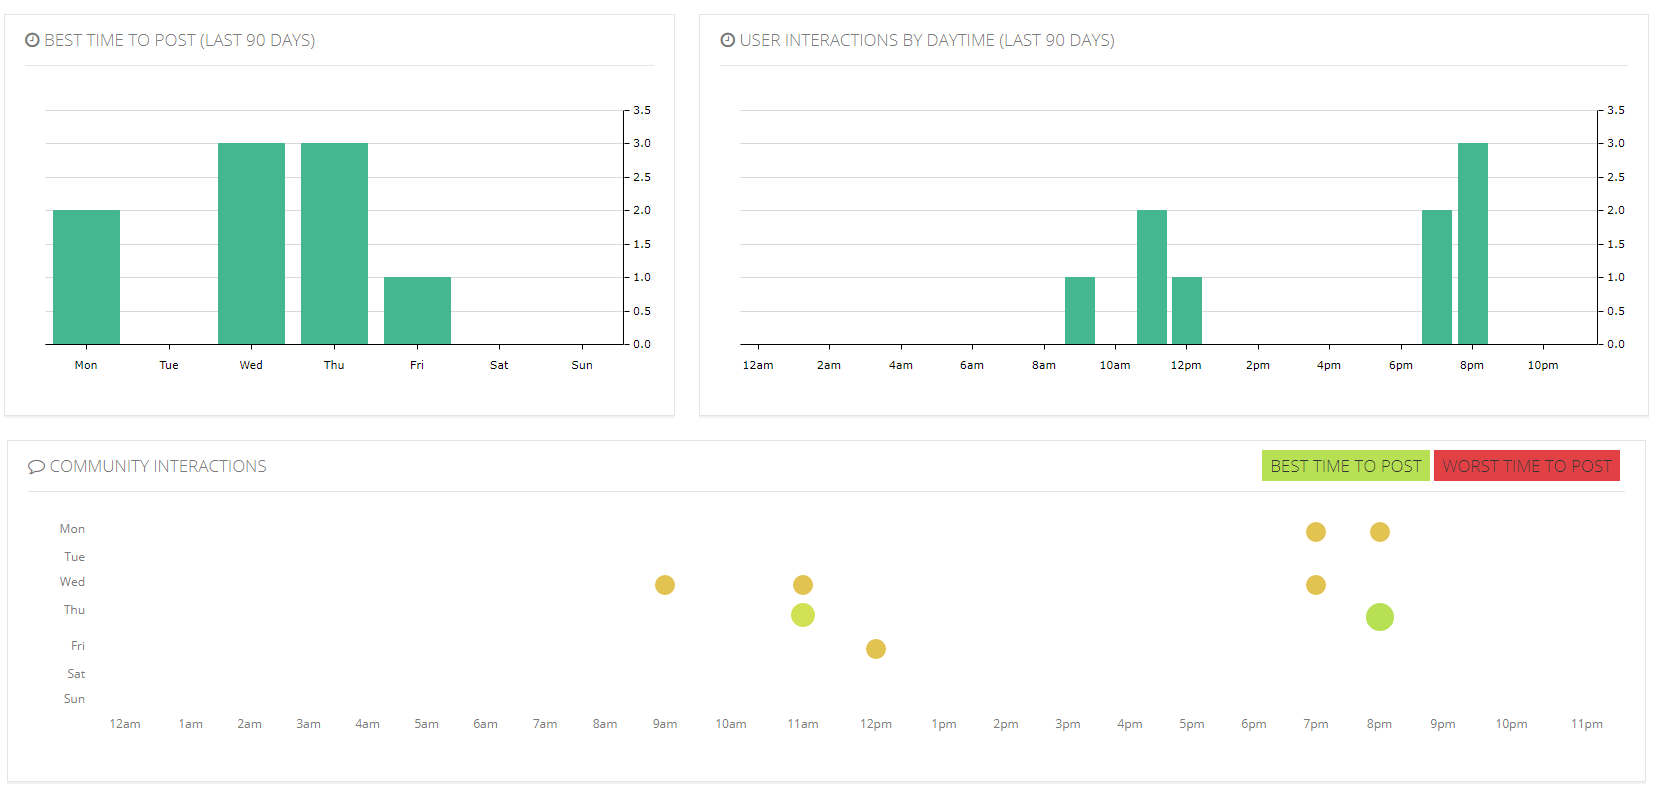
Task: Click the large green Thursday 8pm bubble
Action: 1379,617
